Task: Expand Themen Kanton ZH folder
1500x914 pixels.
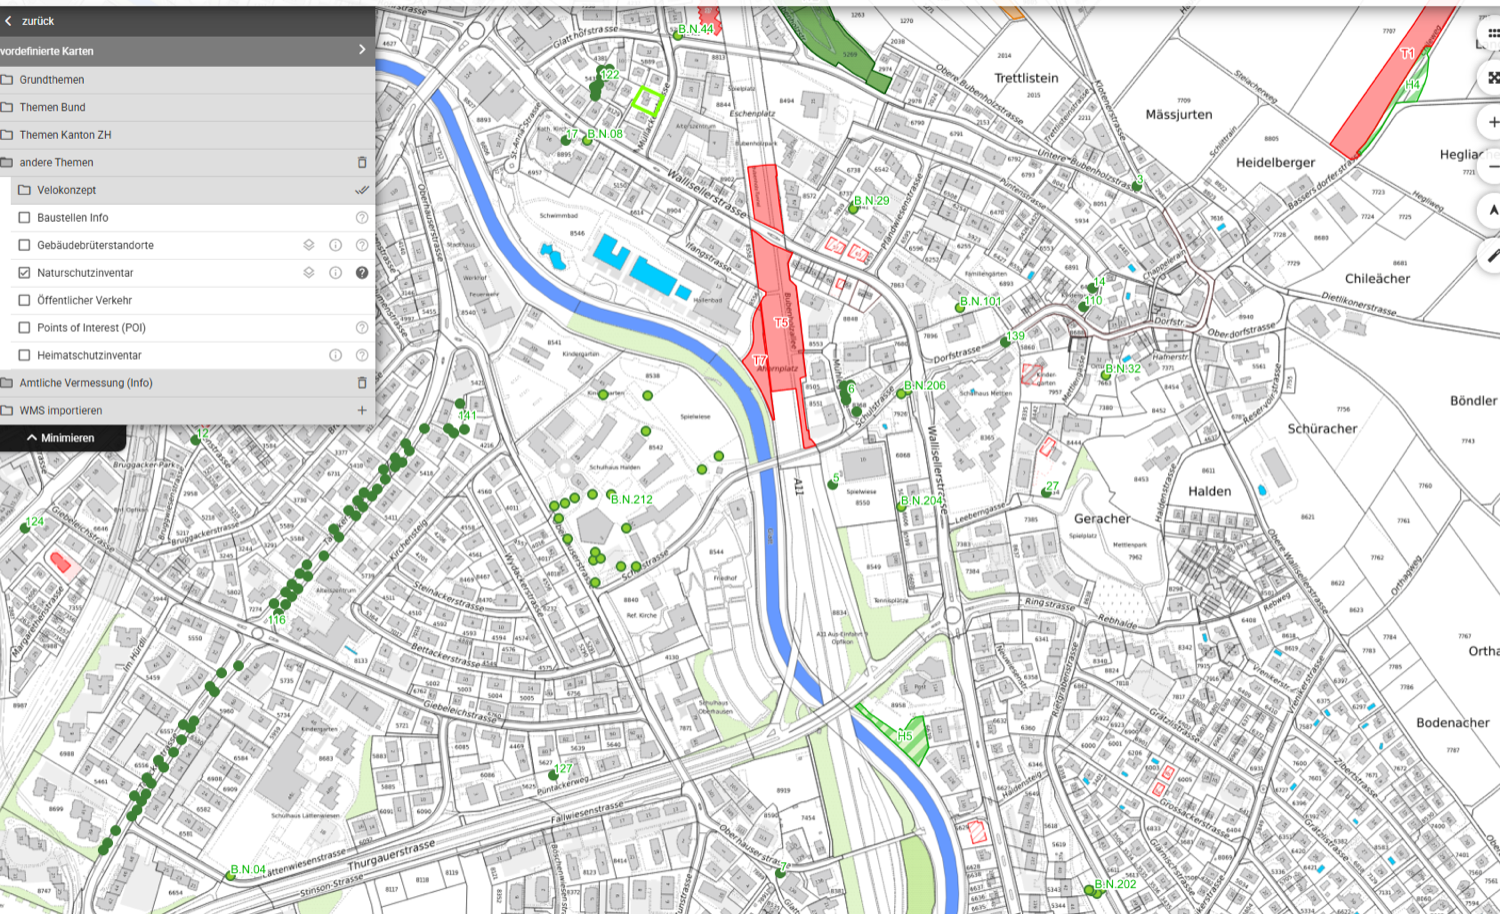Action: [x=65, y=135]
